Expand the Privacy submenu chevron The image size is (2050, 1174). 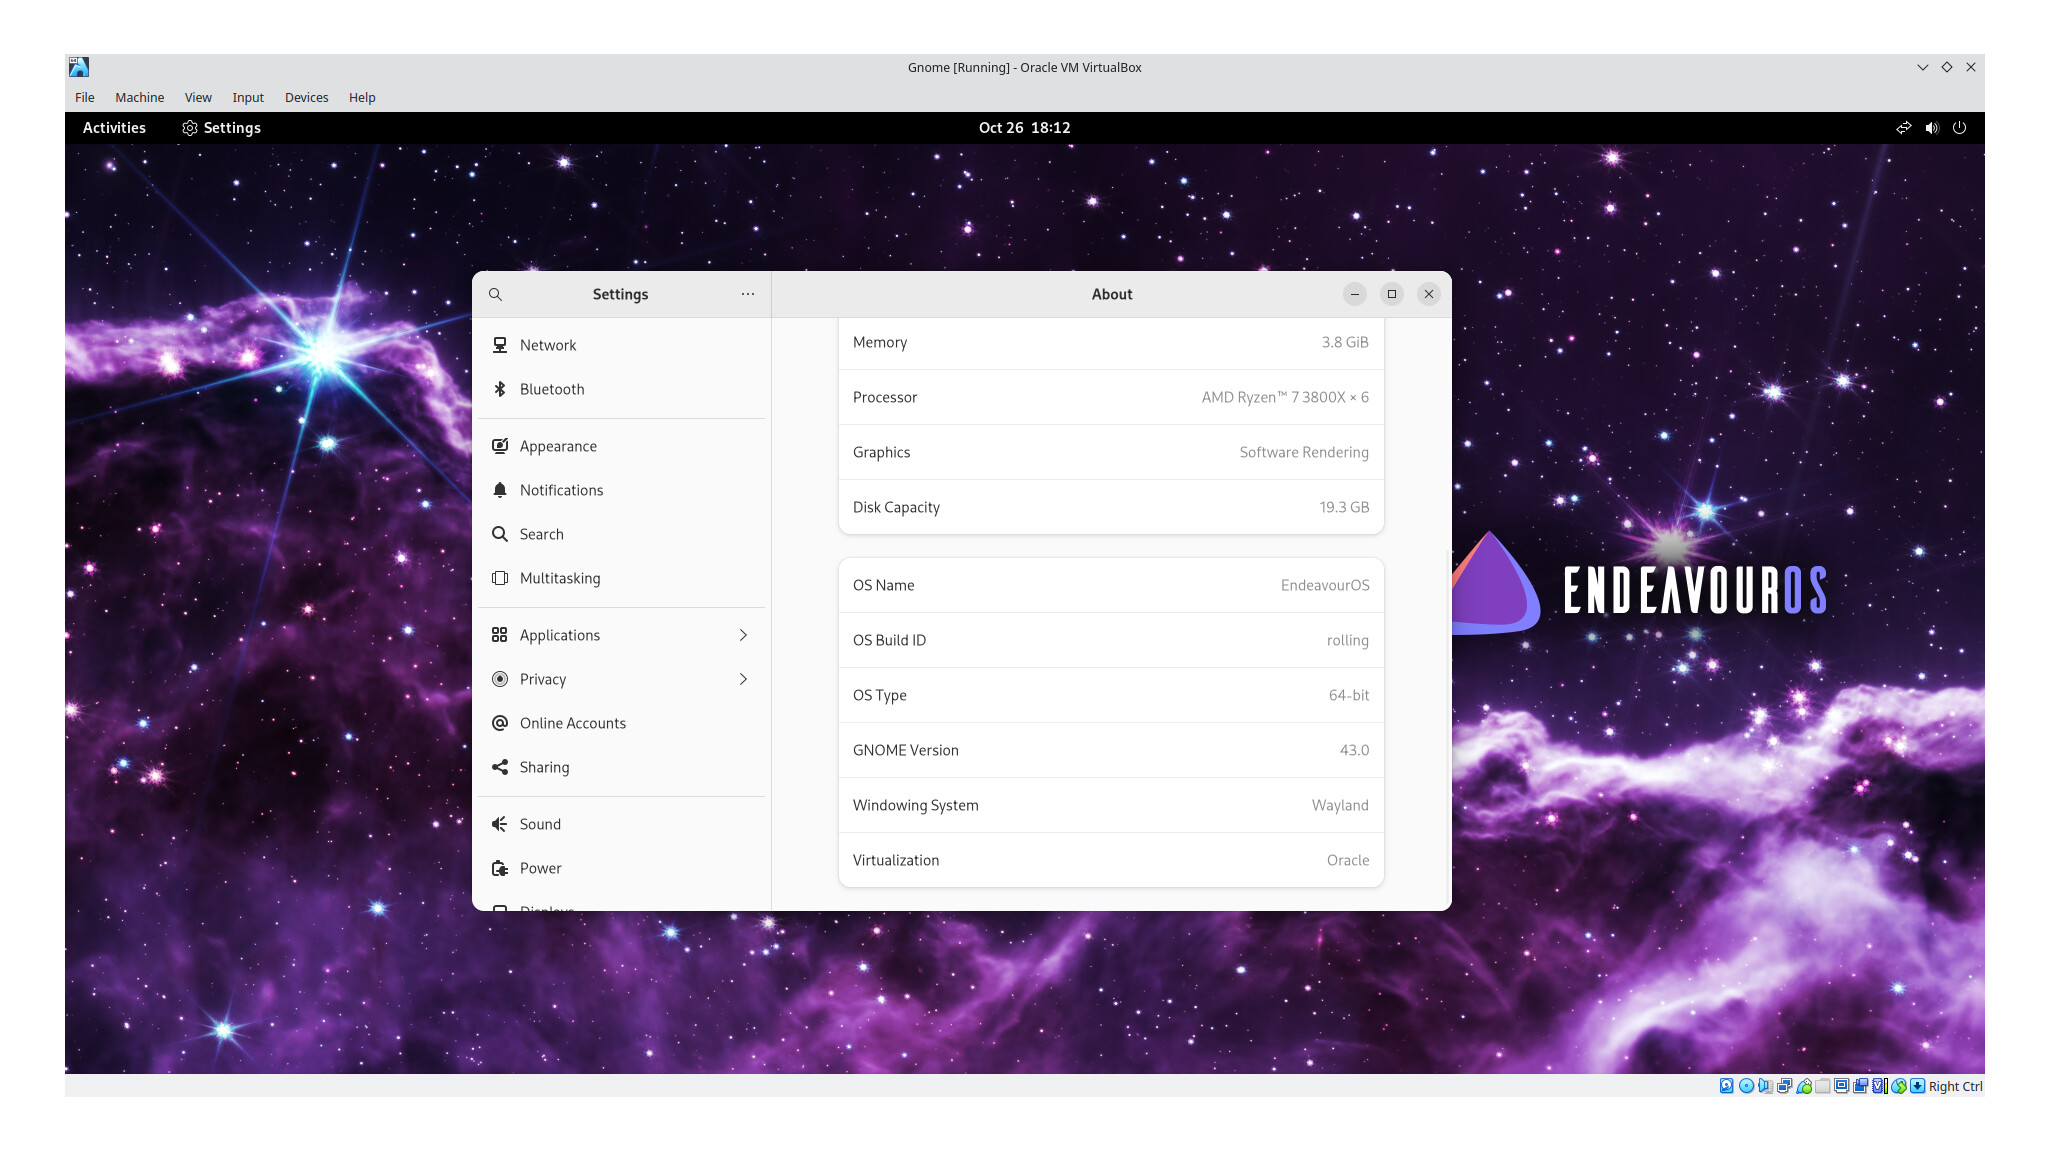click(743, 679)
